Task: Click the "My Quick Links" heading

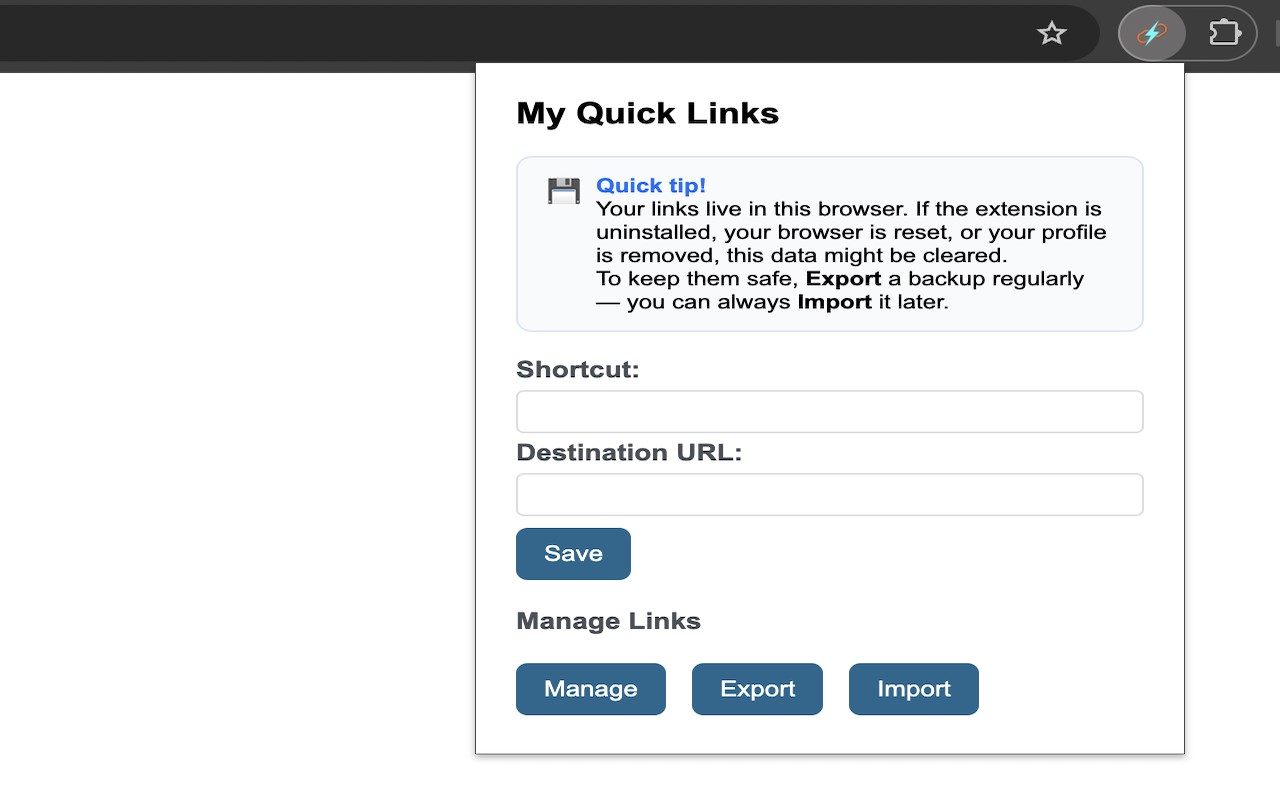Action: coord(647,114)
